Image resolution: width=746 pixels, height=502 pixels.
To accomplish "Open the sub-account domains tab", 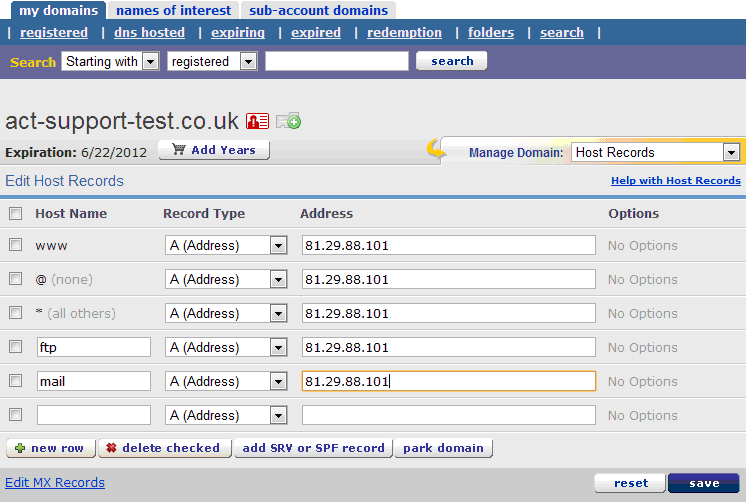I will 318,11.
